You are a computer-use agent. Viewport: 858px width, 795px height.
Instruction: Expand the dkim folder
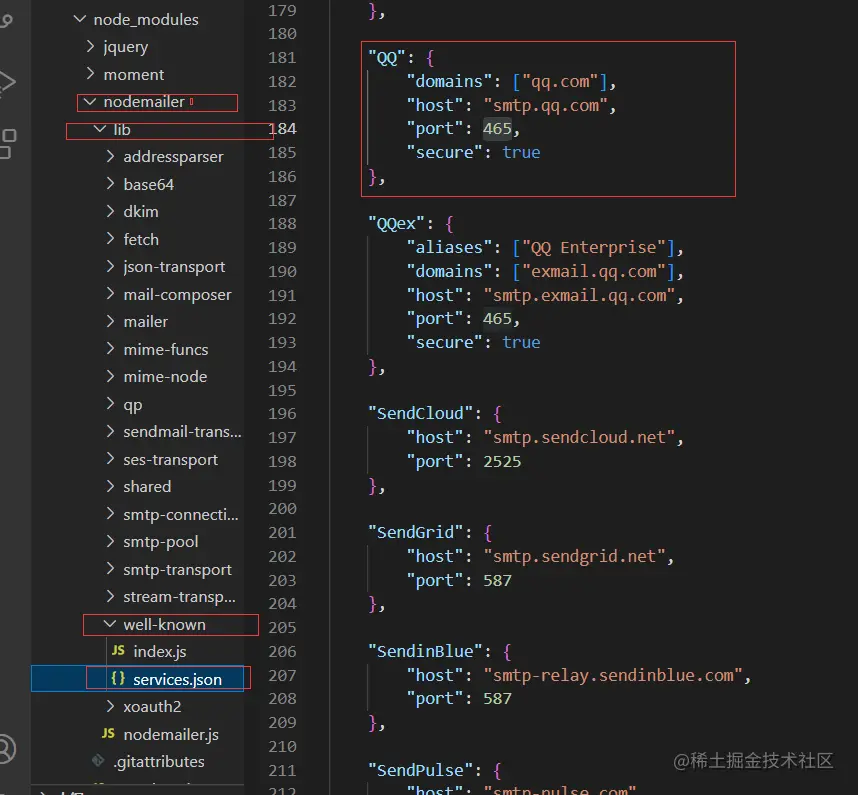[110, 211]
